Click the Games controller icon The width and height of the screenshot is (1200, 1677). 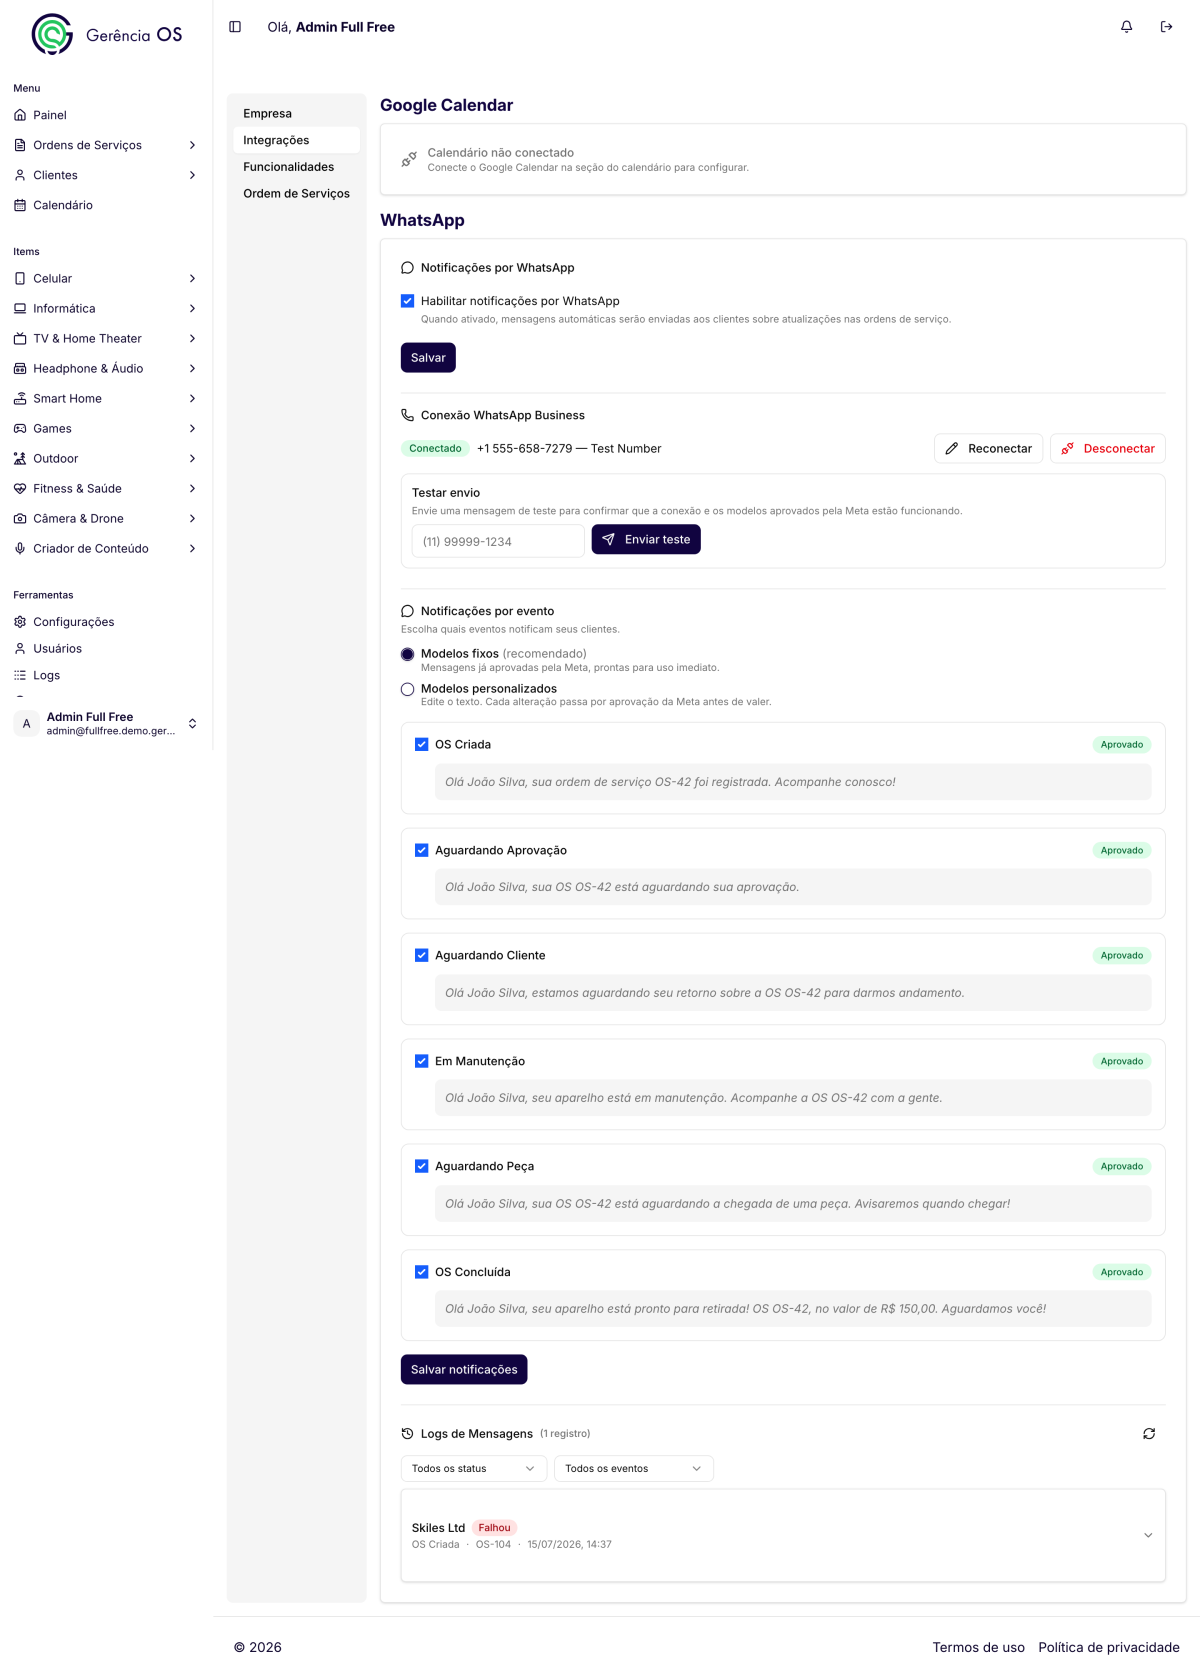click(20, 428)
